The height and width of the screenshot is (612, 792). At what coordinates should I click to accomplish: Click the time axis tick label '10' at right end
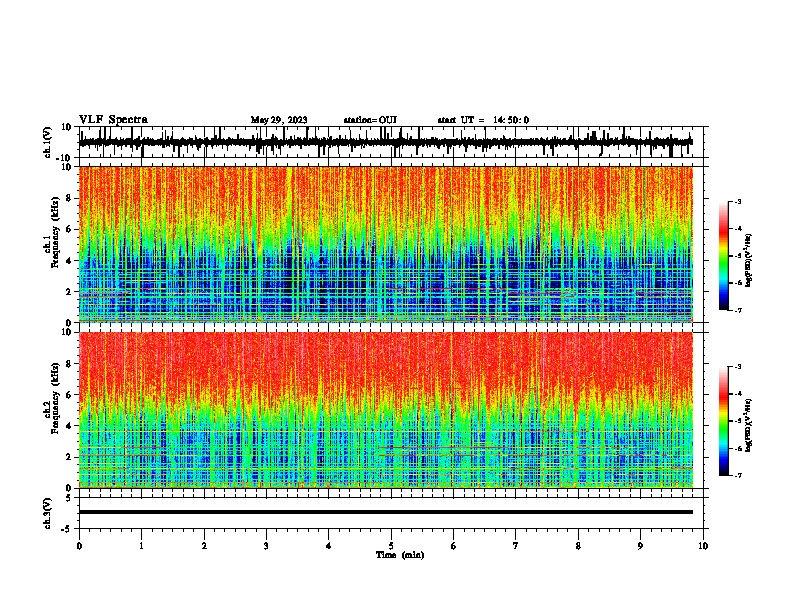click(x=703, y=546)
